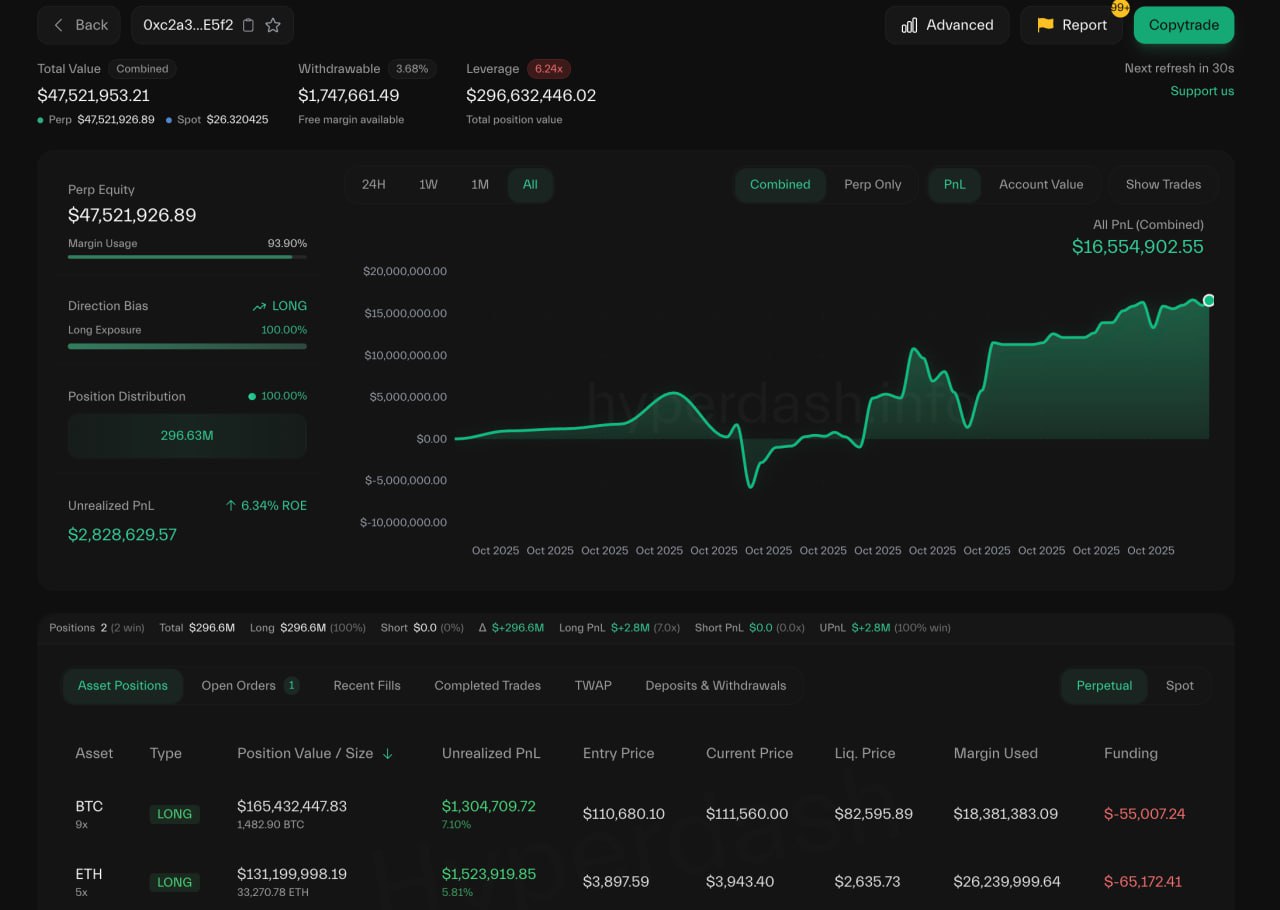Screen dimensions: 1280x910
Task: Click the Margin Usage progress bar
Action: coord(187,258)
